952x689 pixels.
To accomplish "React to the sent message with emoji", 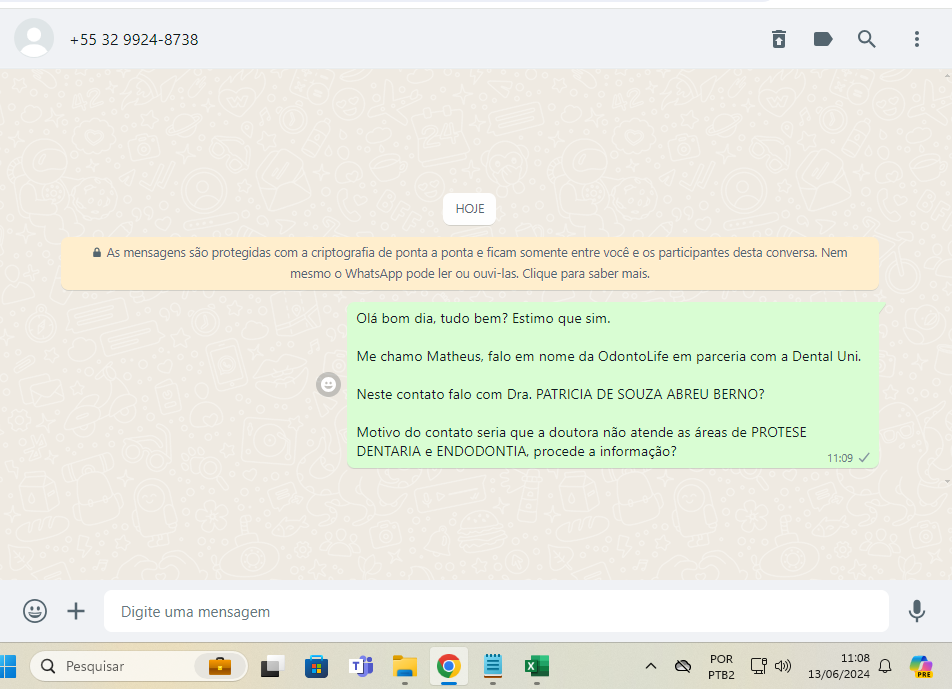I will 328,384.
